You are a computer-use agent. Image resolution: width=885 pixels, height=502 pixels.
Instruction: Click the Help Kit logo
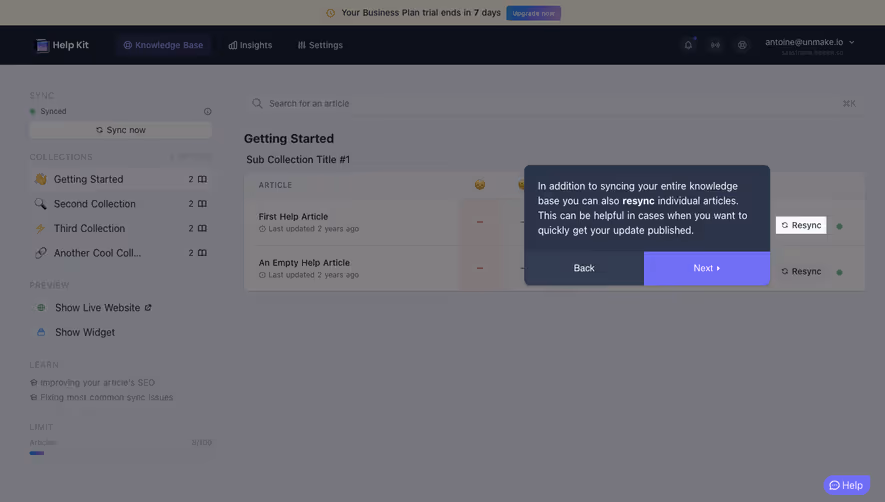click(x=62, y=45)
